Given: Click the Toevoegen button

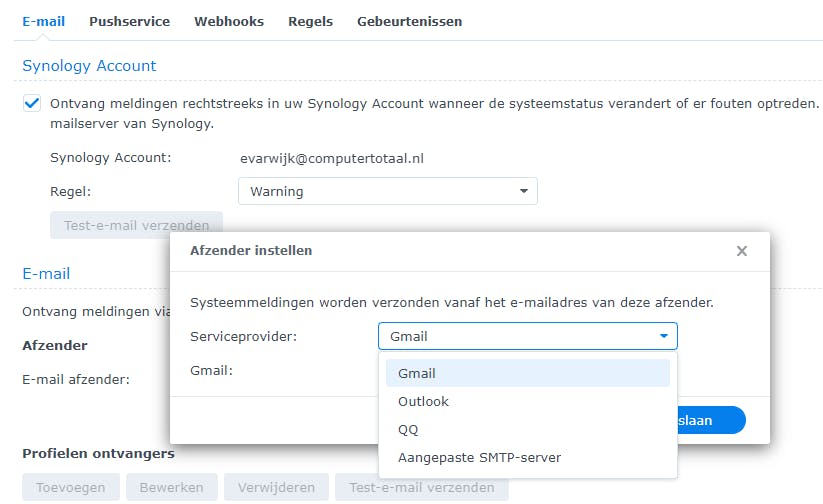Looking at the screenshot, I should [71, 487].
